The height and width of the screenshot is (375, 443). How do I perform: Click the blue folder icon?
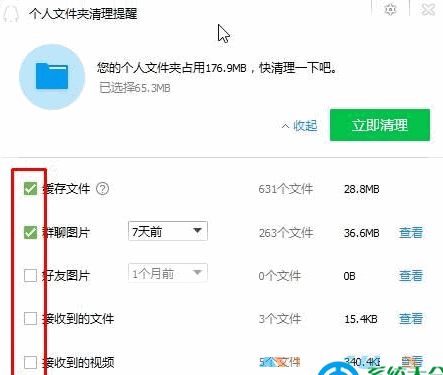click(x=52, y=77)
